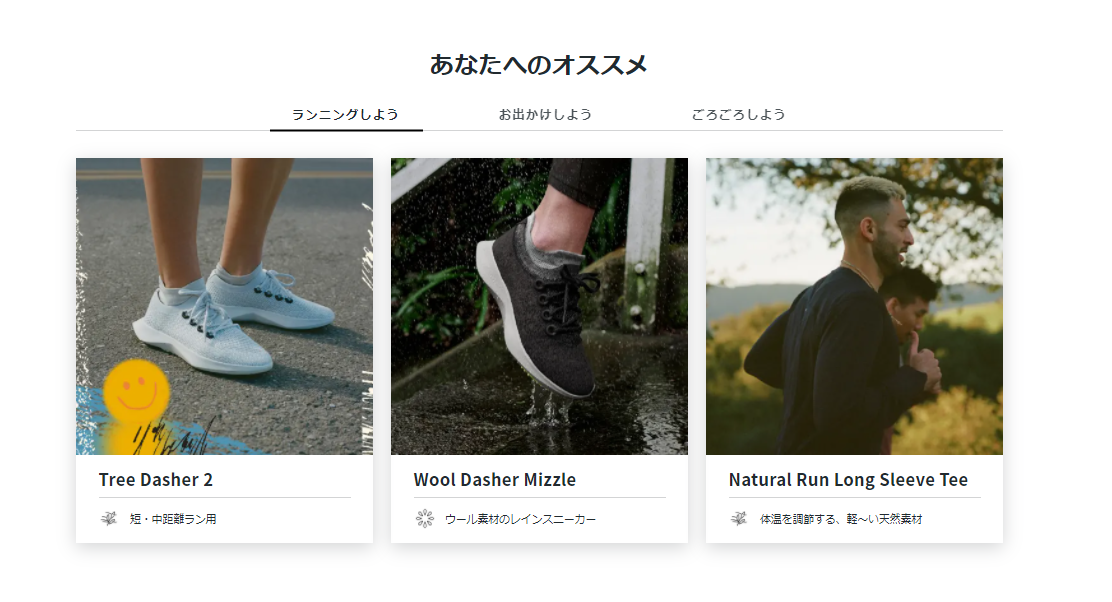View the Natural Run Long Sleeve Tee photo
The width and height of the screenshot is (1112, 602).
pos(854,306)
